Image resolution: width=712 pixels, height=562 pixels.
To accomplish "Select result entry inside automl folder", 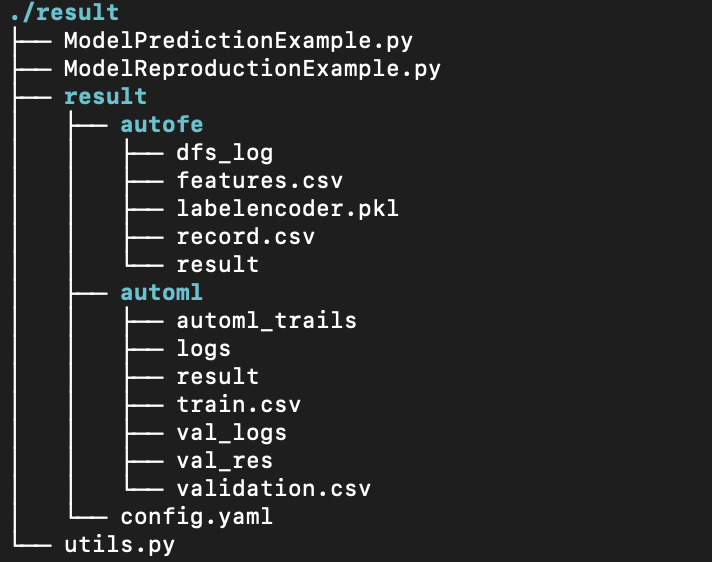I will click(x=217, y=377).
